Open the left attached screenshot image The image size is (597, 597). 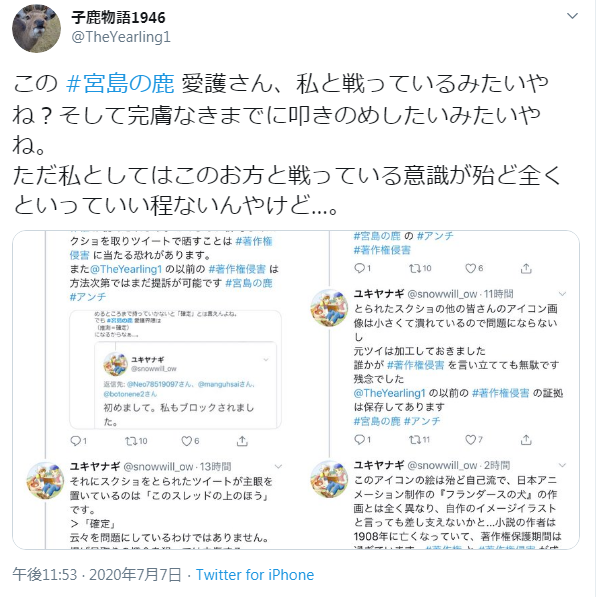click(x=171, y=390)
